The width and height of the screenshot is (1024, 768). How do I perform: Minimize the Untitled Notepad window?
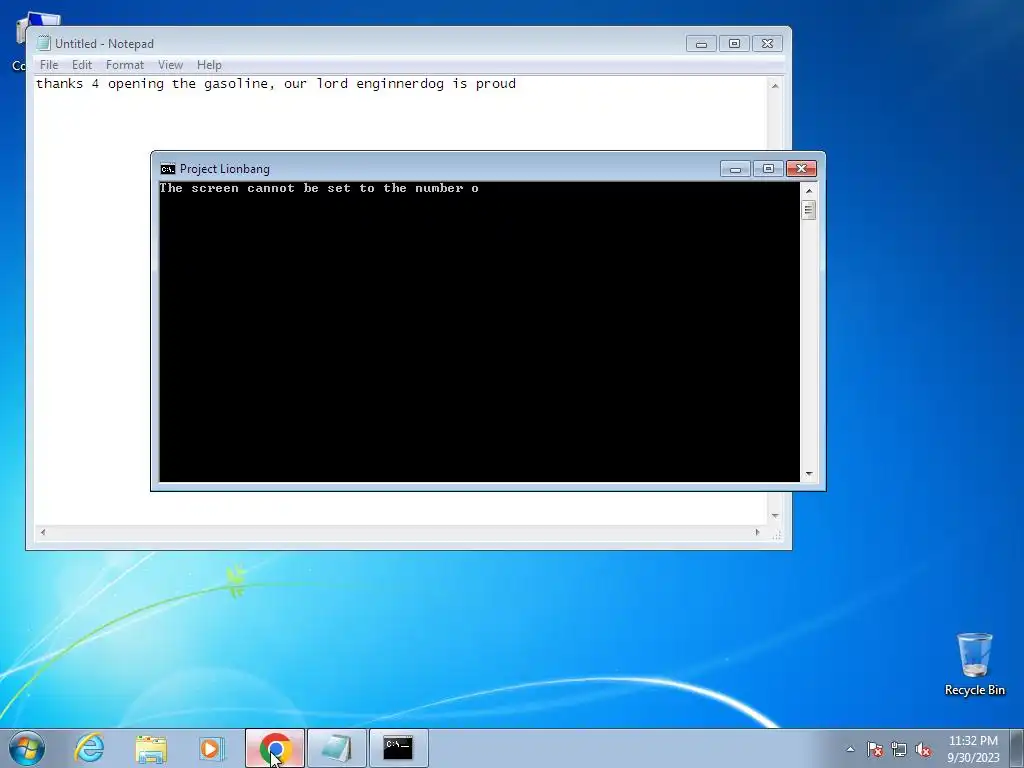tap(701, 44)
